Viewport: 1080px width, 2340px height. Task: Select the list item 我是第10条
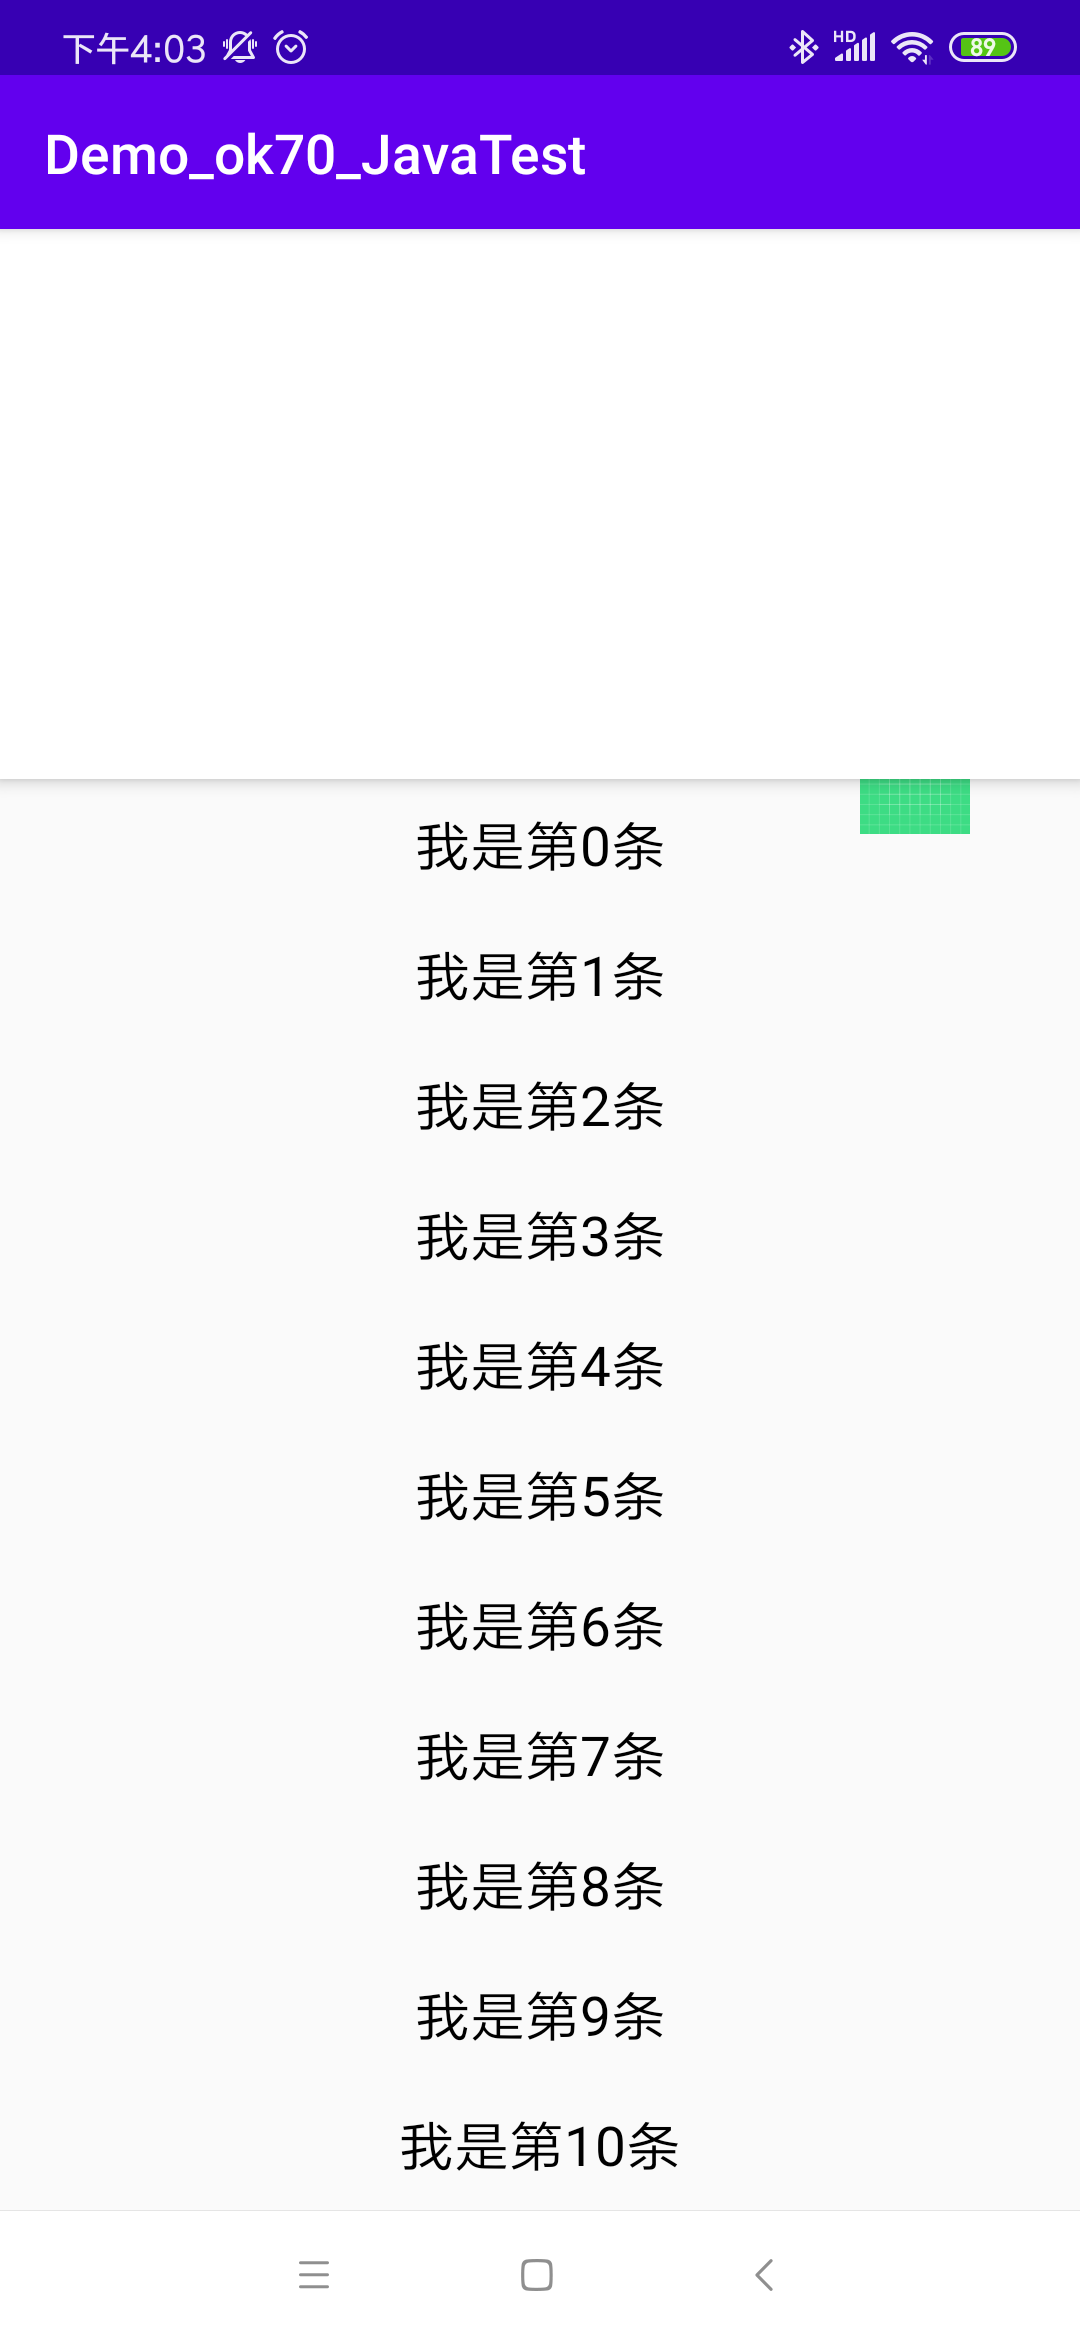[540, 2147]
